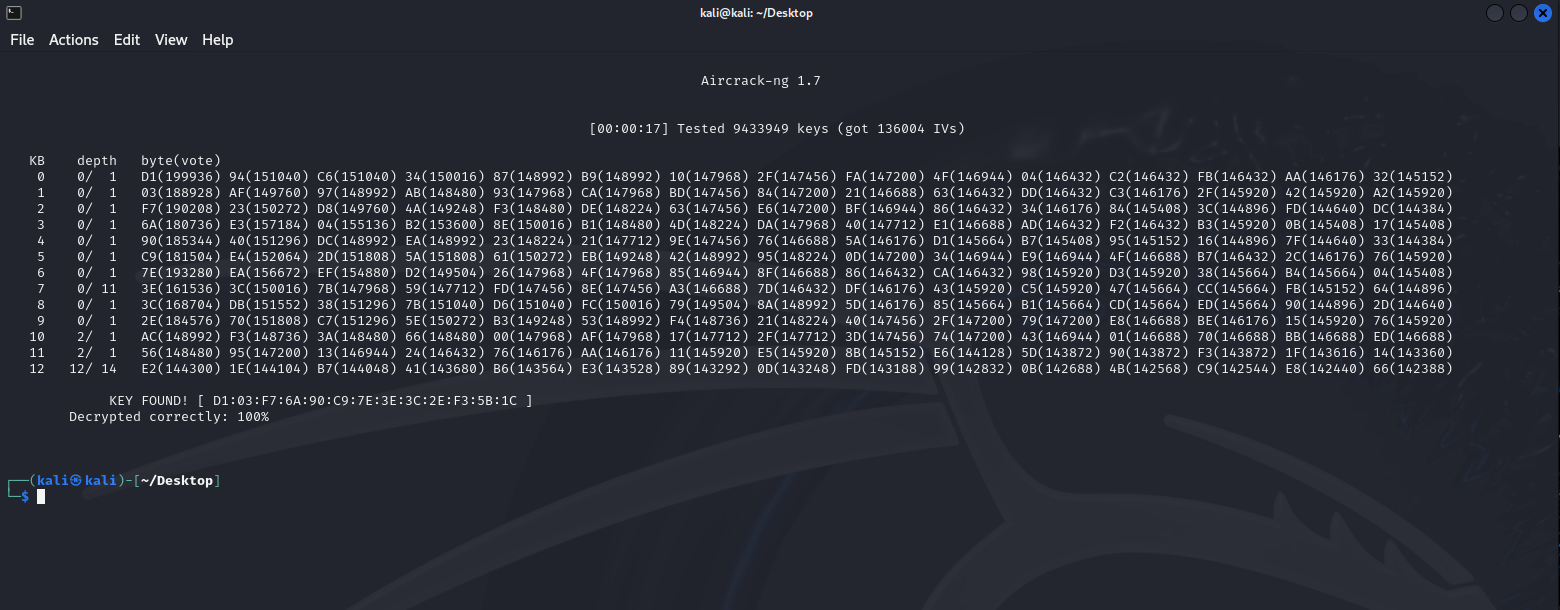Select vote value 56(148480)
Viewport: 1560px width, 610px height.
[181, 353]
